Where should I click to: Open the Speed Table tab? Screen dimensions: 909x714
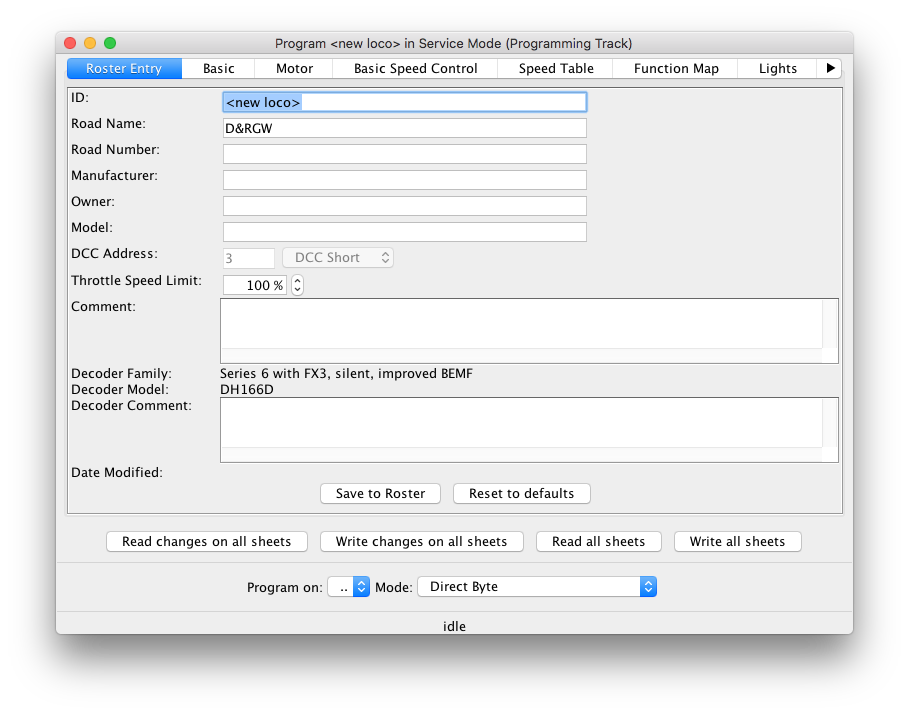click(x=556, y=69)
